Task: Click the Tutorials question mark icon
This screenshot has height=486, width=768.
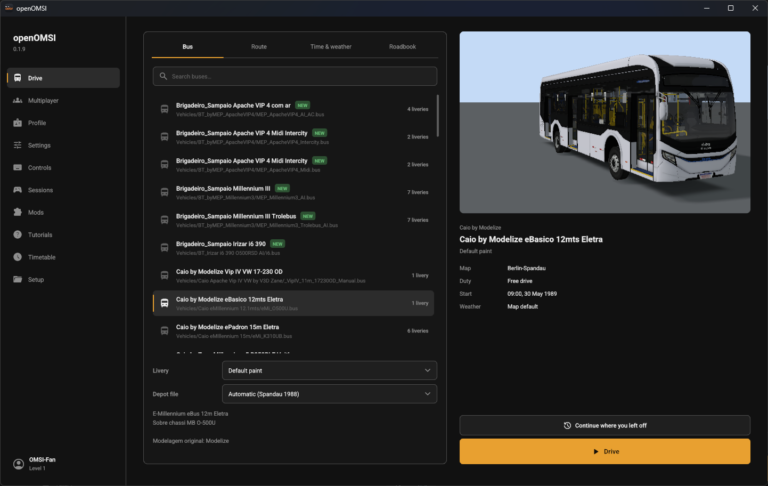Action: [x=18, y=235]
